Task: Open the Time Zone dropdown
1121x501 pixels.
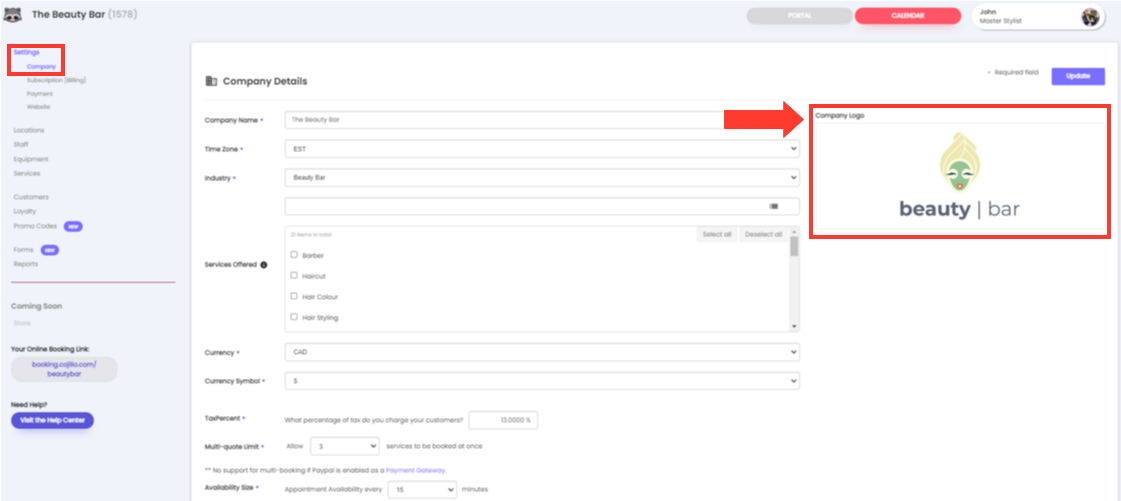Action: click(x=542, y=149)
